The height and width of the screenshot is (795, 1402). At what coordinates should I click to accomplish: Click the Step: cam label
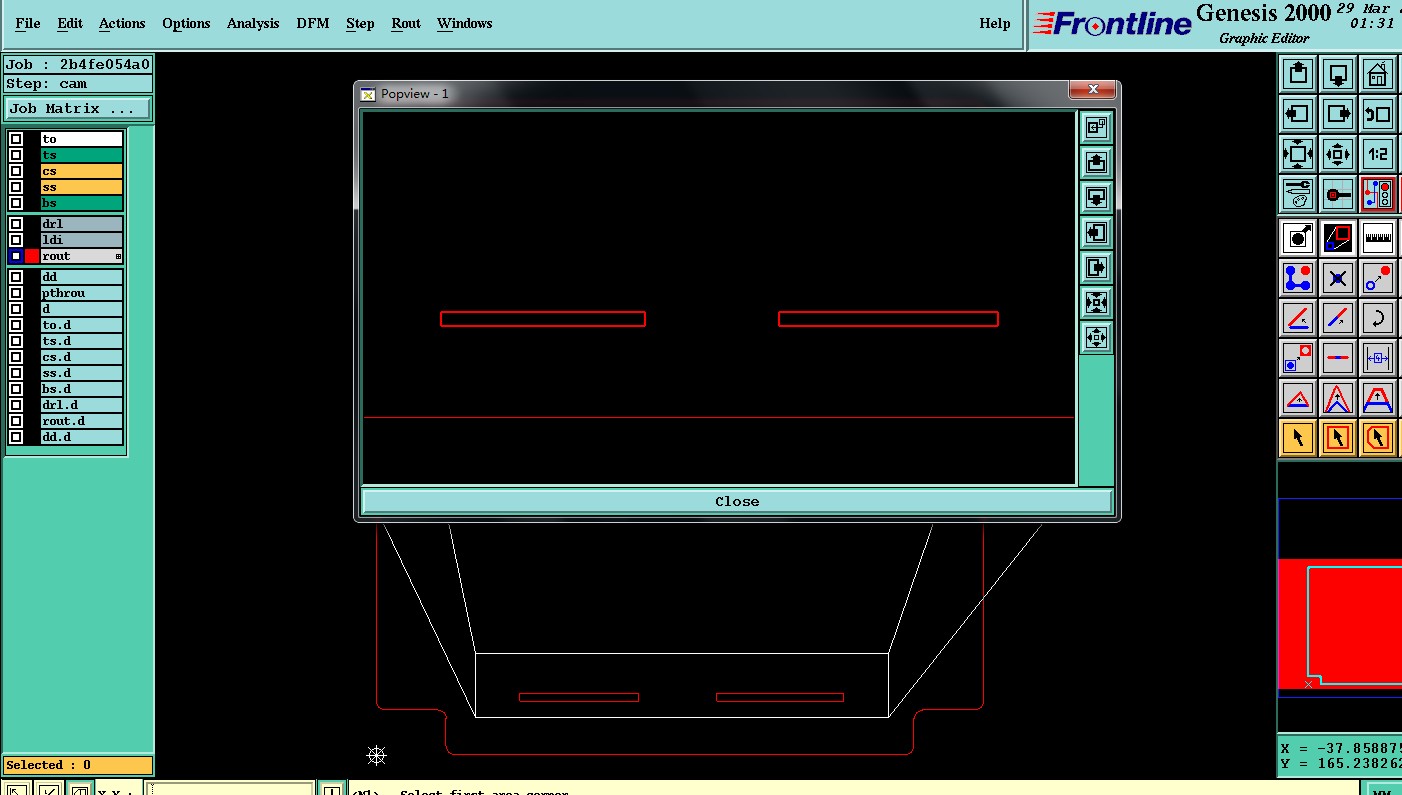(78, 84)
